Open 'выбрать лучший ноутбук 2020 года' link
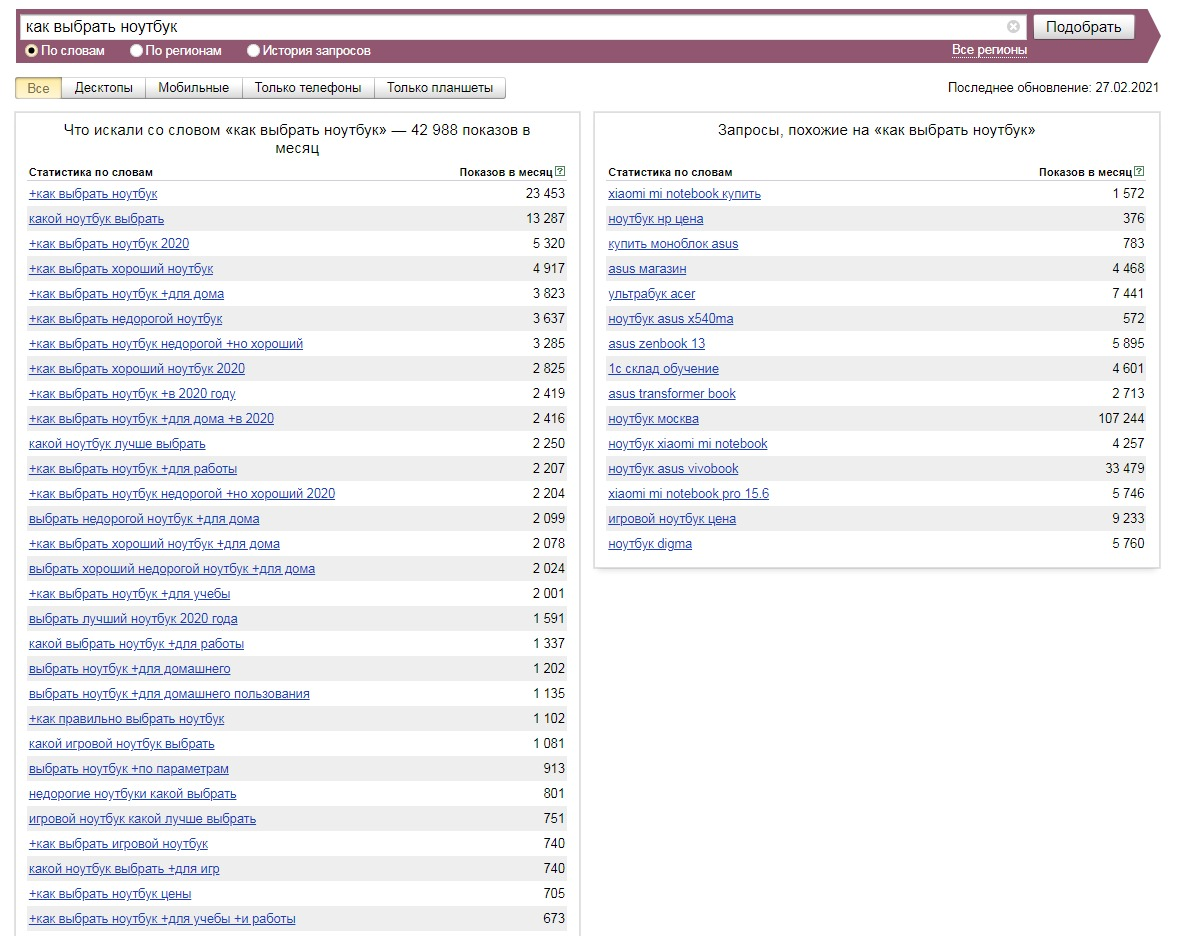Viewport: 1178px width, 936px height. (133, 619)
